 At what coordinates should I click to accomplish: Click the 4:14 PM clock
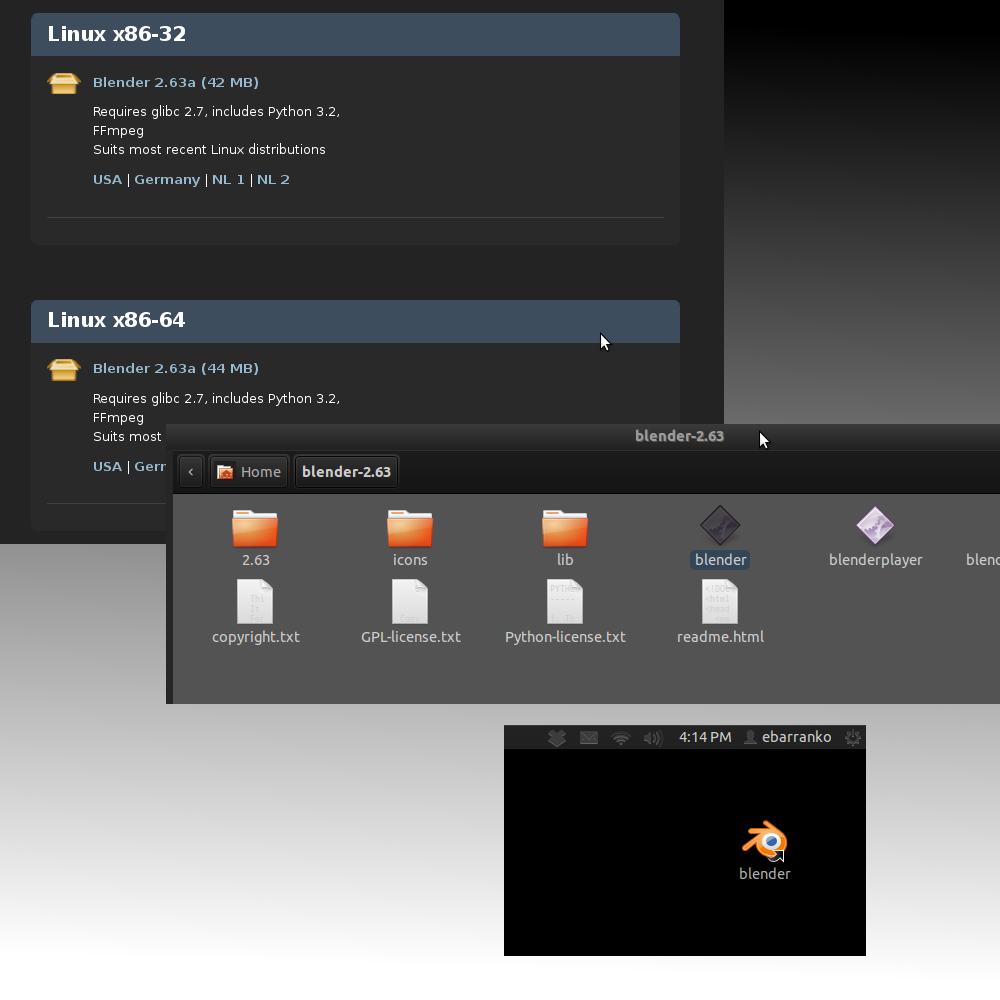click(x=705, y=737)
